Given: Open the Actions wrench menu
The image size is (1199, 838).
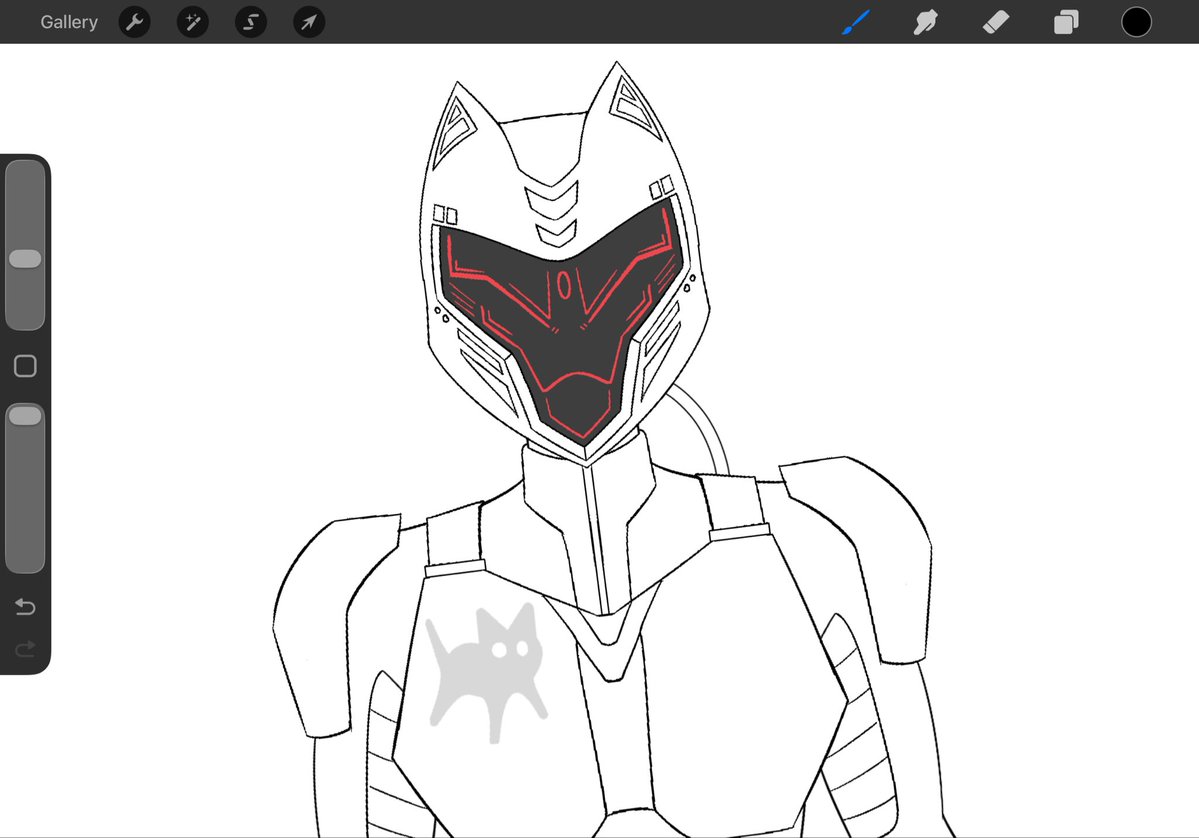Looking at the screenshot, I should pyautogui.click(x=135, y=22).
